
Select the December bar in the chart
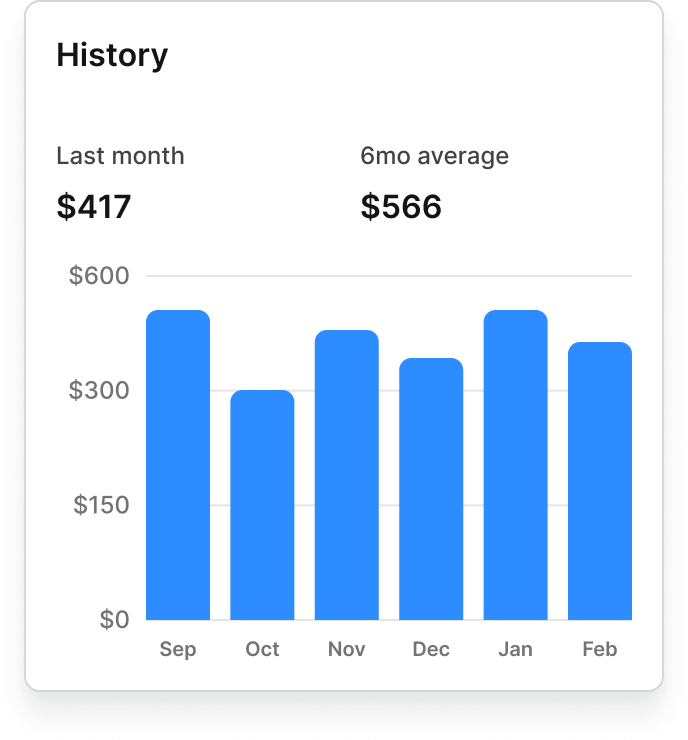tap(431, 489)
